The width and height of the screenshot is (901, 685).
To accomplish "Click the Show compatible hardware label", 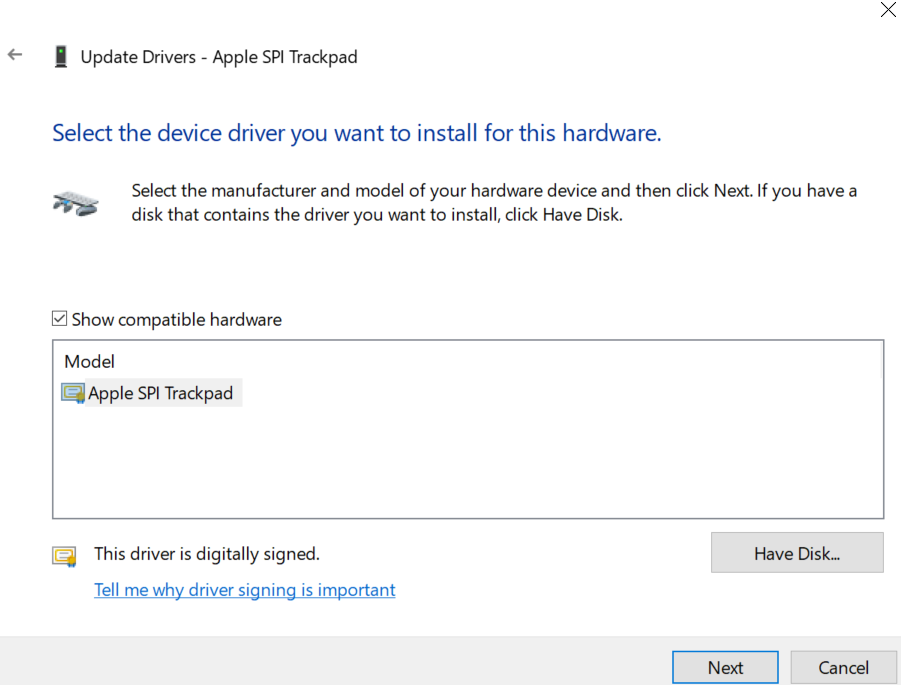I will pyautogui.click(x=177, y=320).
